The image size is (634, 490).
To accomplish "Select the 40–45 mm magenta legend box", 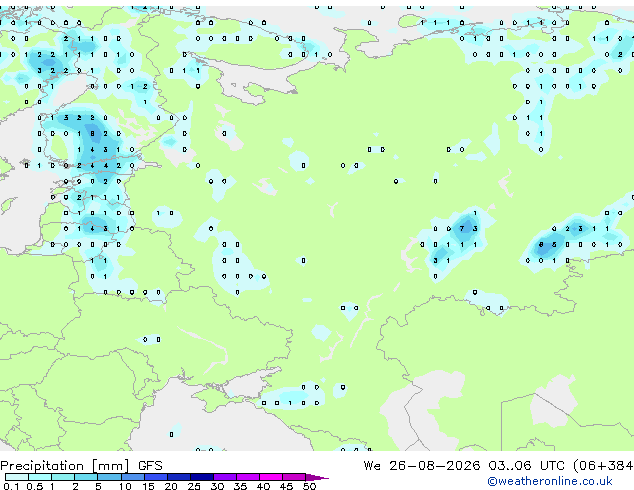I will point(271,477).
